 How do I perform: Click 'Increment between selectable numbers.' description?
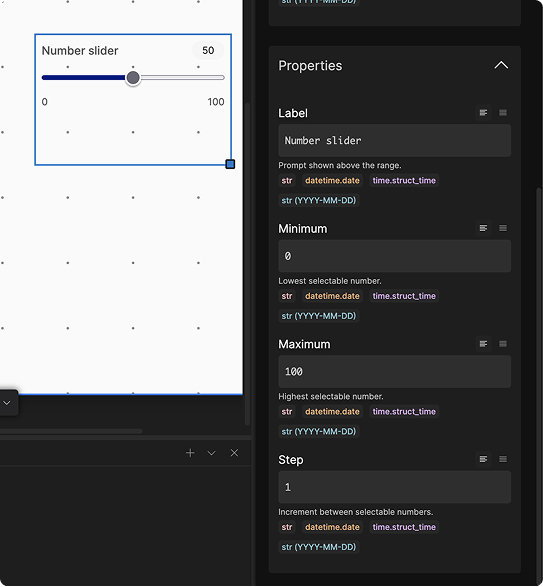(x=355, y=512)
